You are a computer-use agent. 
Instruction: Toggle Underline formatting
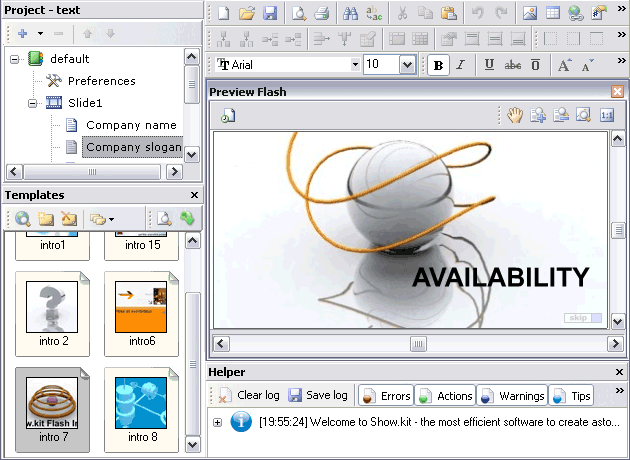(489, 65)
